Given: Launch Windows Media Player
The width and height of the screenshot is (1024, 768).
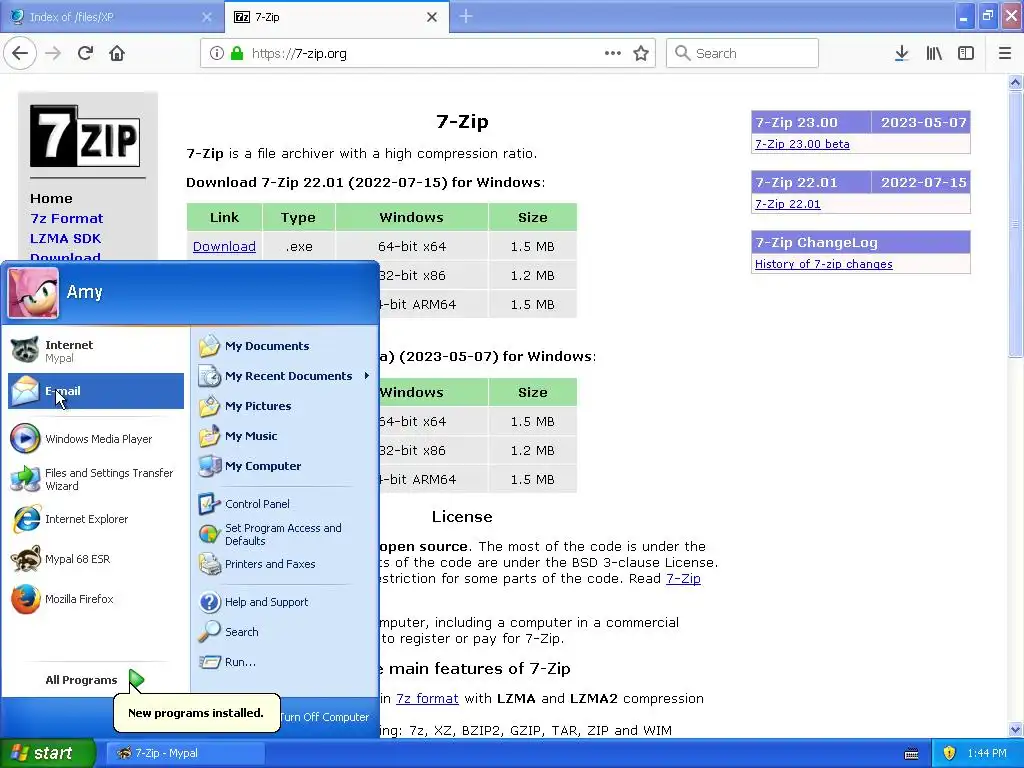Looking at the screenshot, I should click(x=96, y=439).
